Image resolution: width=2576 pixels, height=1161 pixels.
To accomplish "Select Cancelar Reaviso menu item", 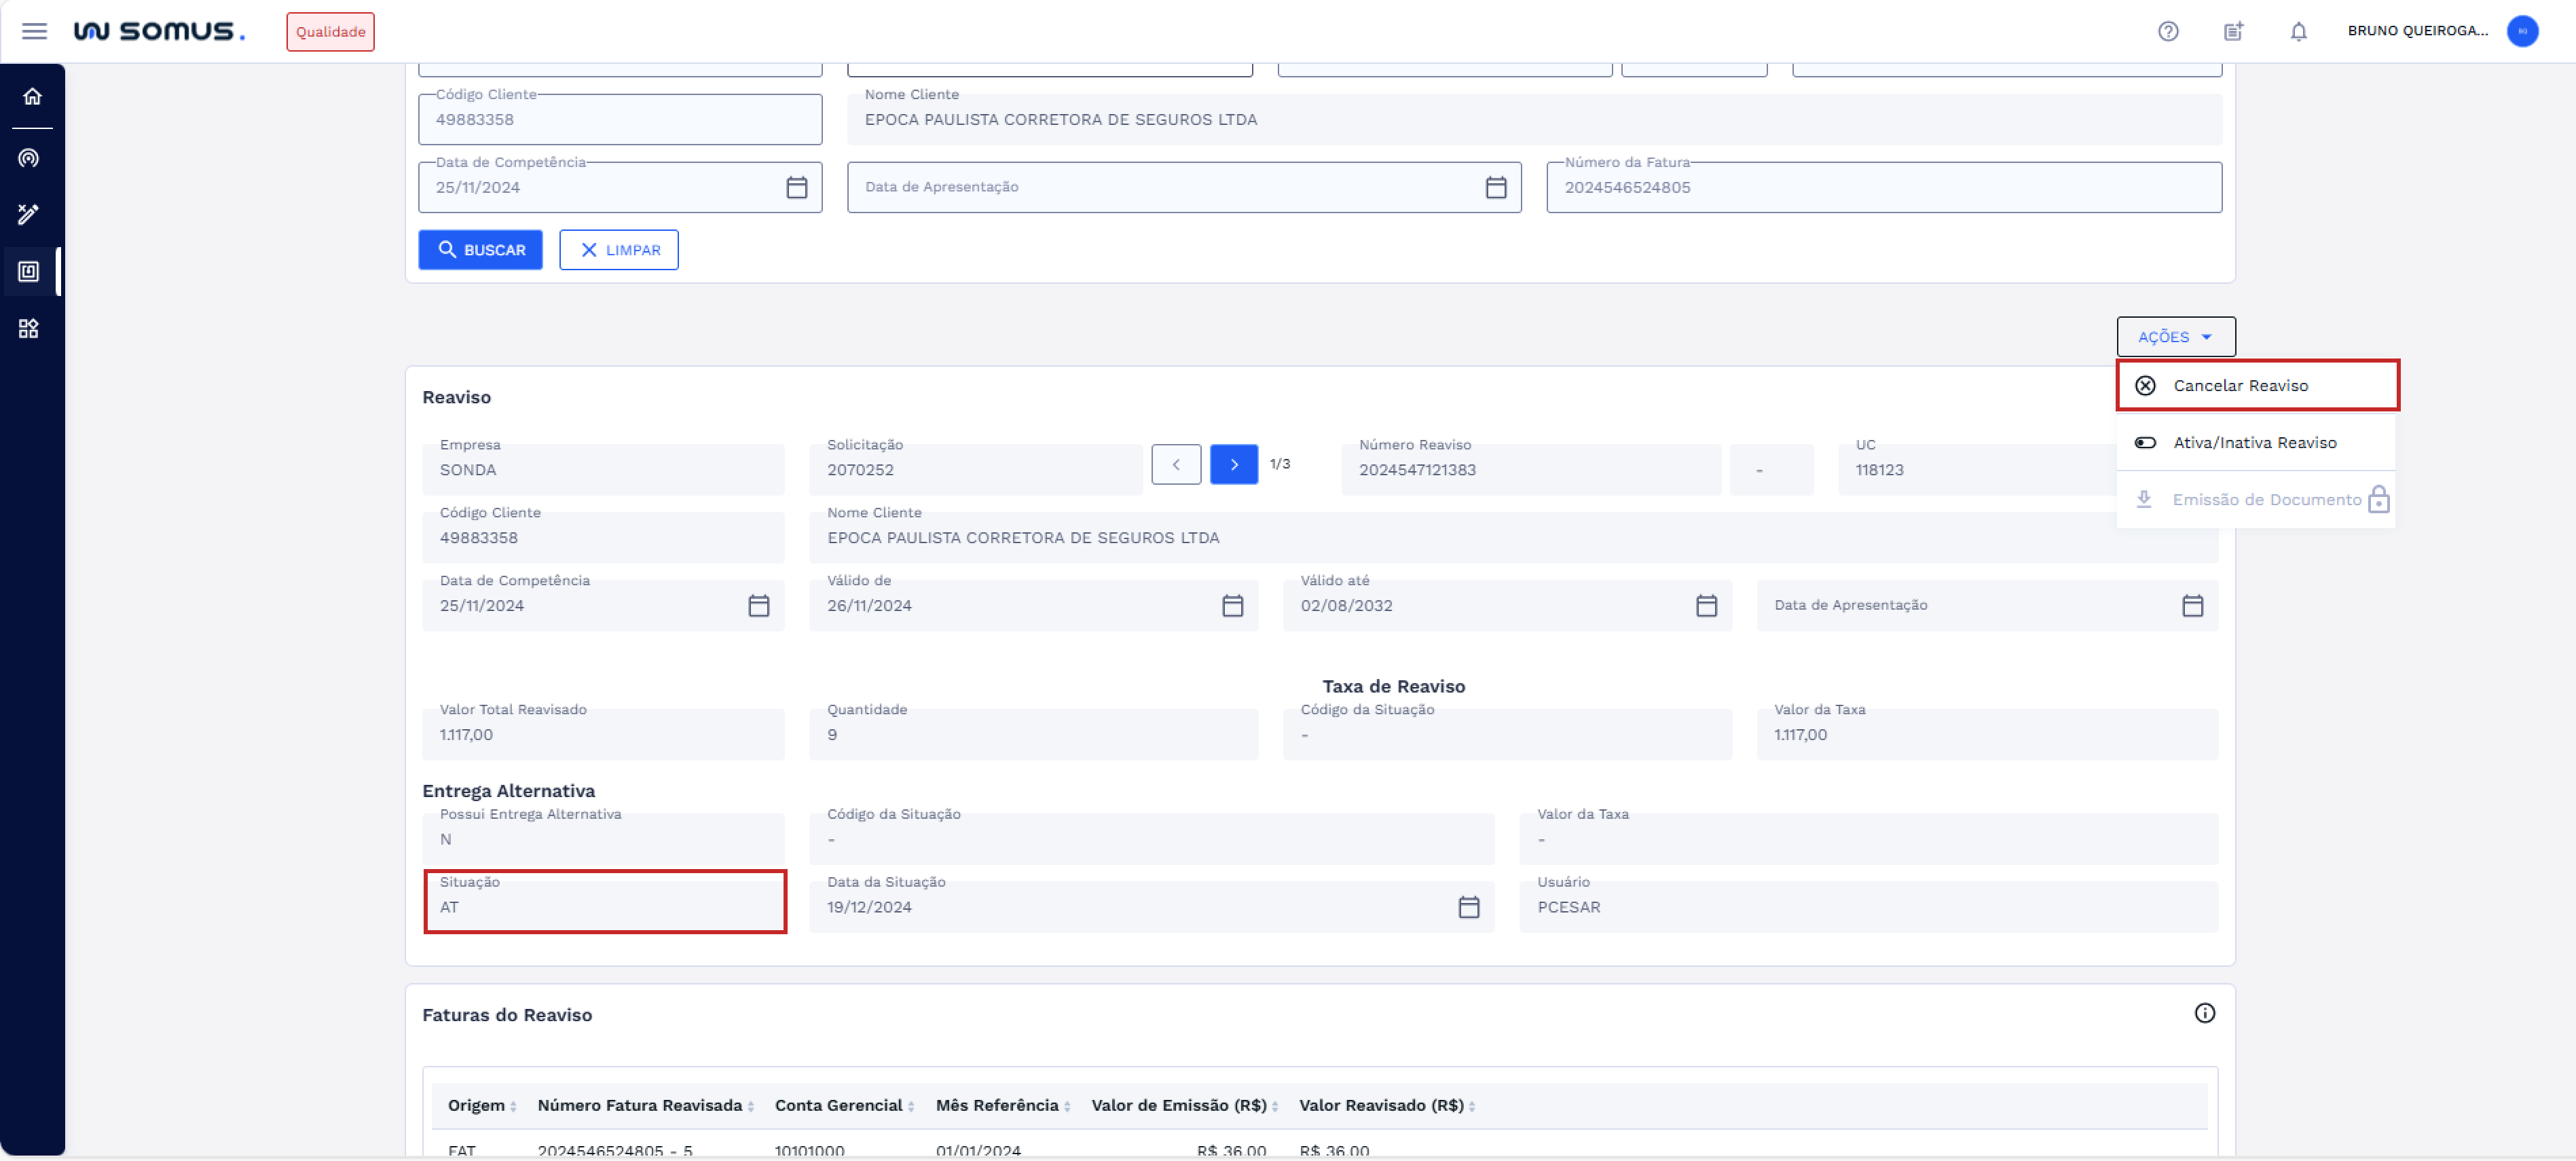I will pos(2240,385).
